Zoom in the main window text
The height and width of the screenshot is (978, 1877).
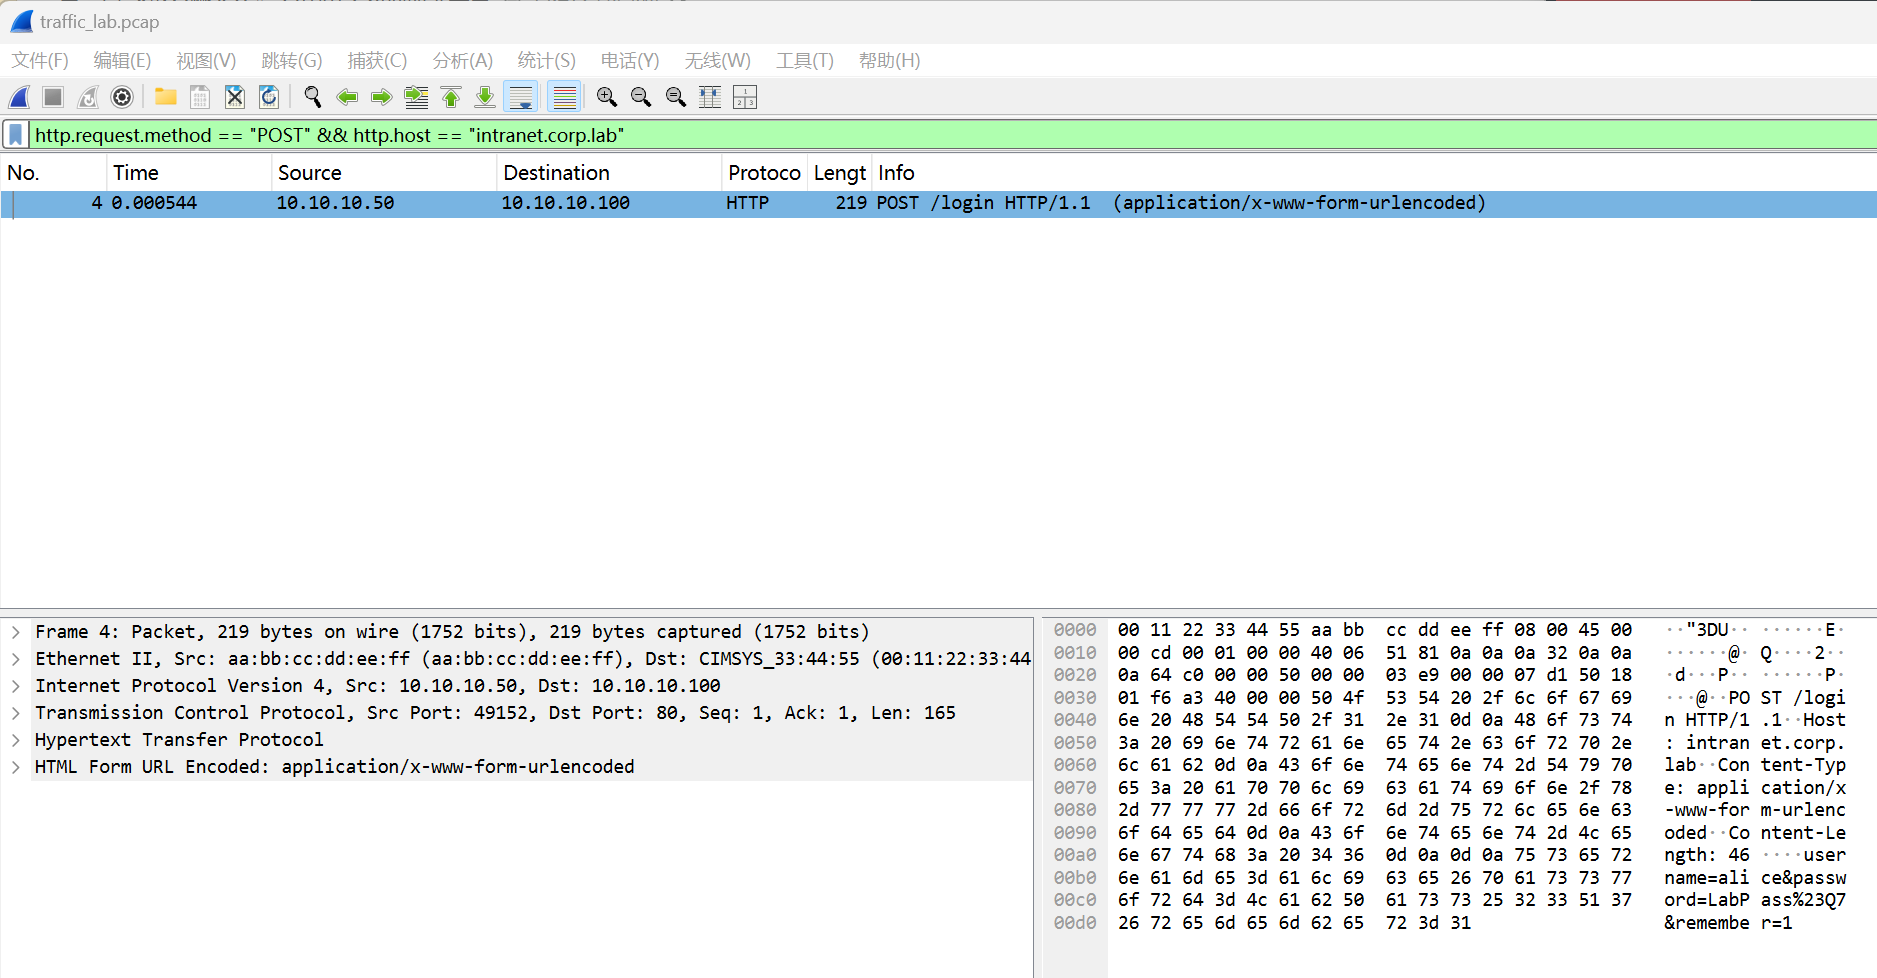[606, 97]
